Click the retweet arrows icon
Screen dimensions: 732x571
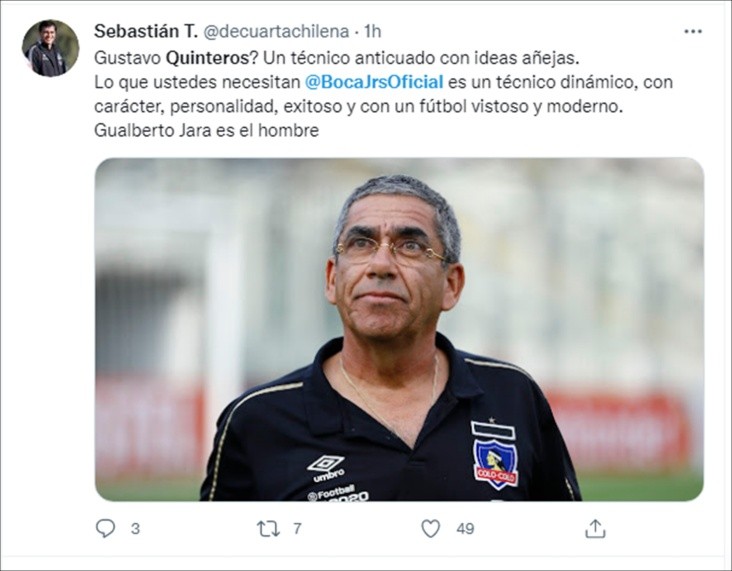[268, 529]
